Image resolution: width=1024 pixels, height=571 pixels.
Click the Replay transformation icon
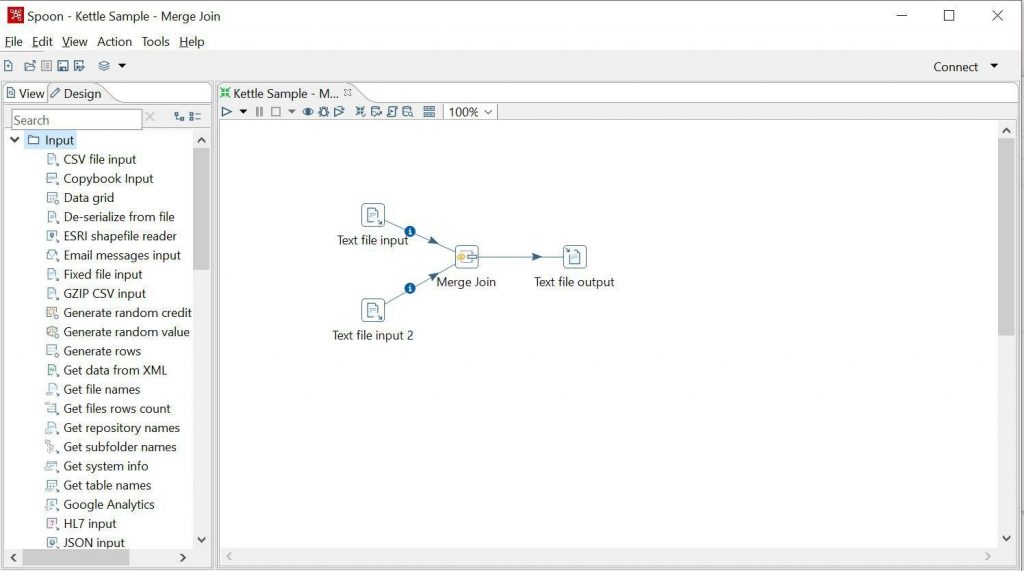tap(339, 112)
